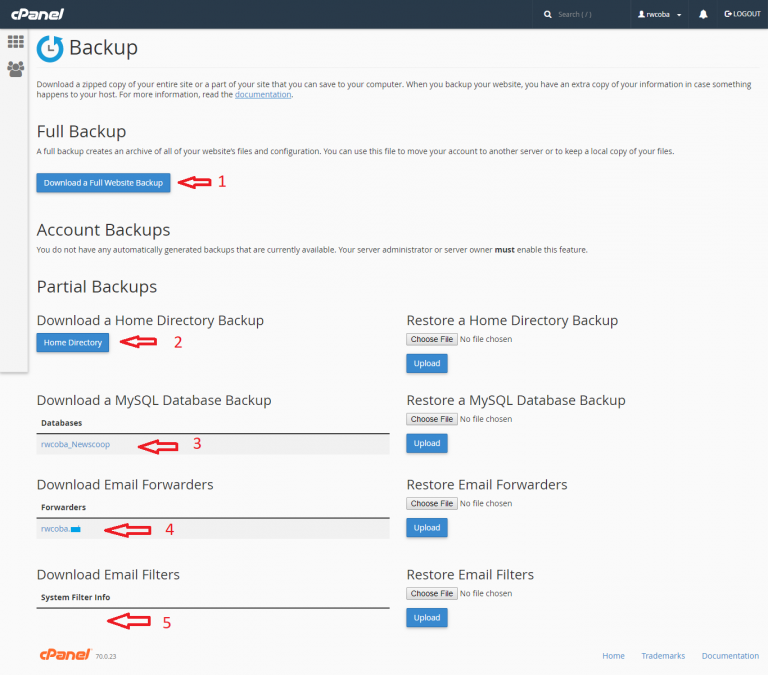
Task: Click the Account Backups heading
Action: point(103,230)
